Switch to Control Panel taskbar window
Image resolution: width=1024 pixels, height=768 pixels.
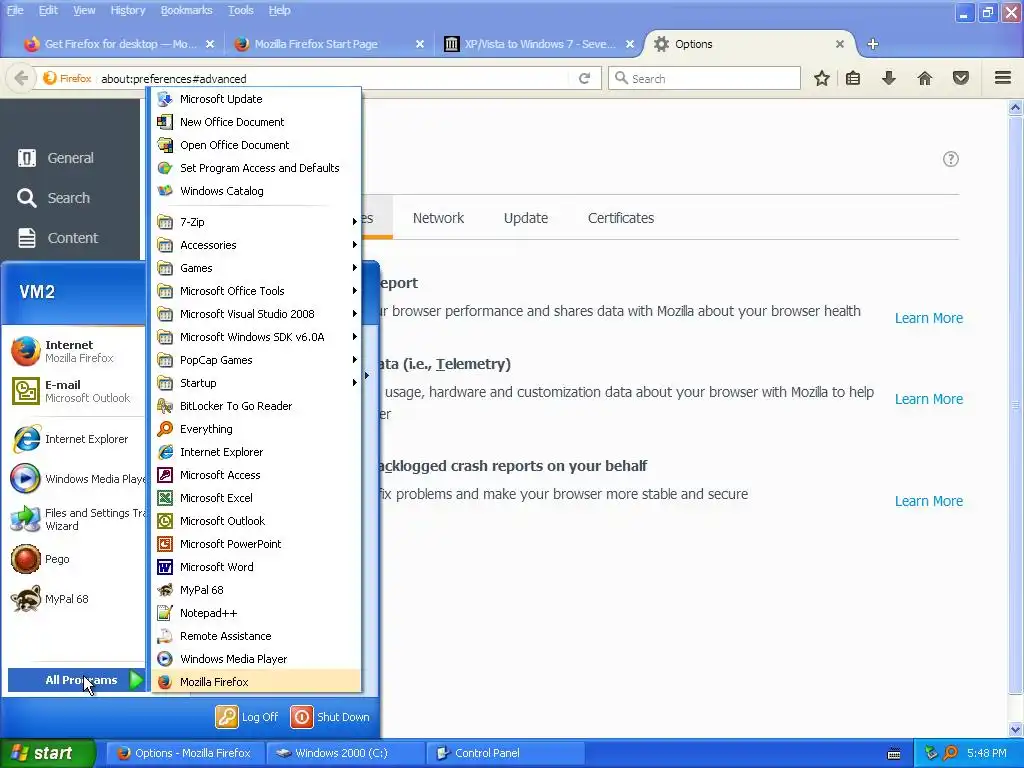tap(505, 753)
